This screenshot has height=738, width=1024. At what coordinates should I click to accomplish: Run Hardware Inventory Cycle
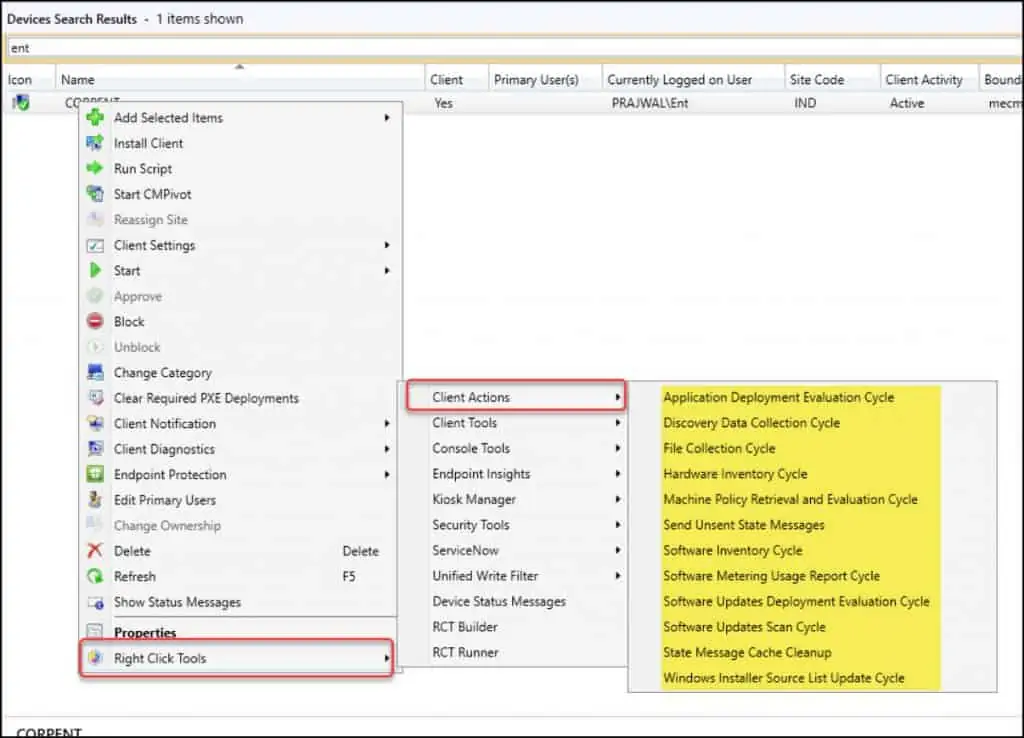coord(735,473)
